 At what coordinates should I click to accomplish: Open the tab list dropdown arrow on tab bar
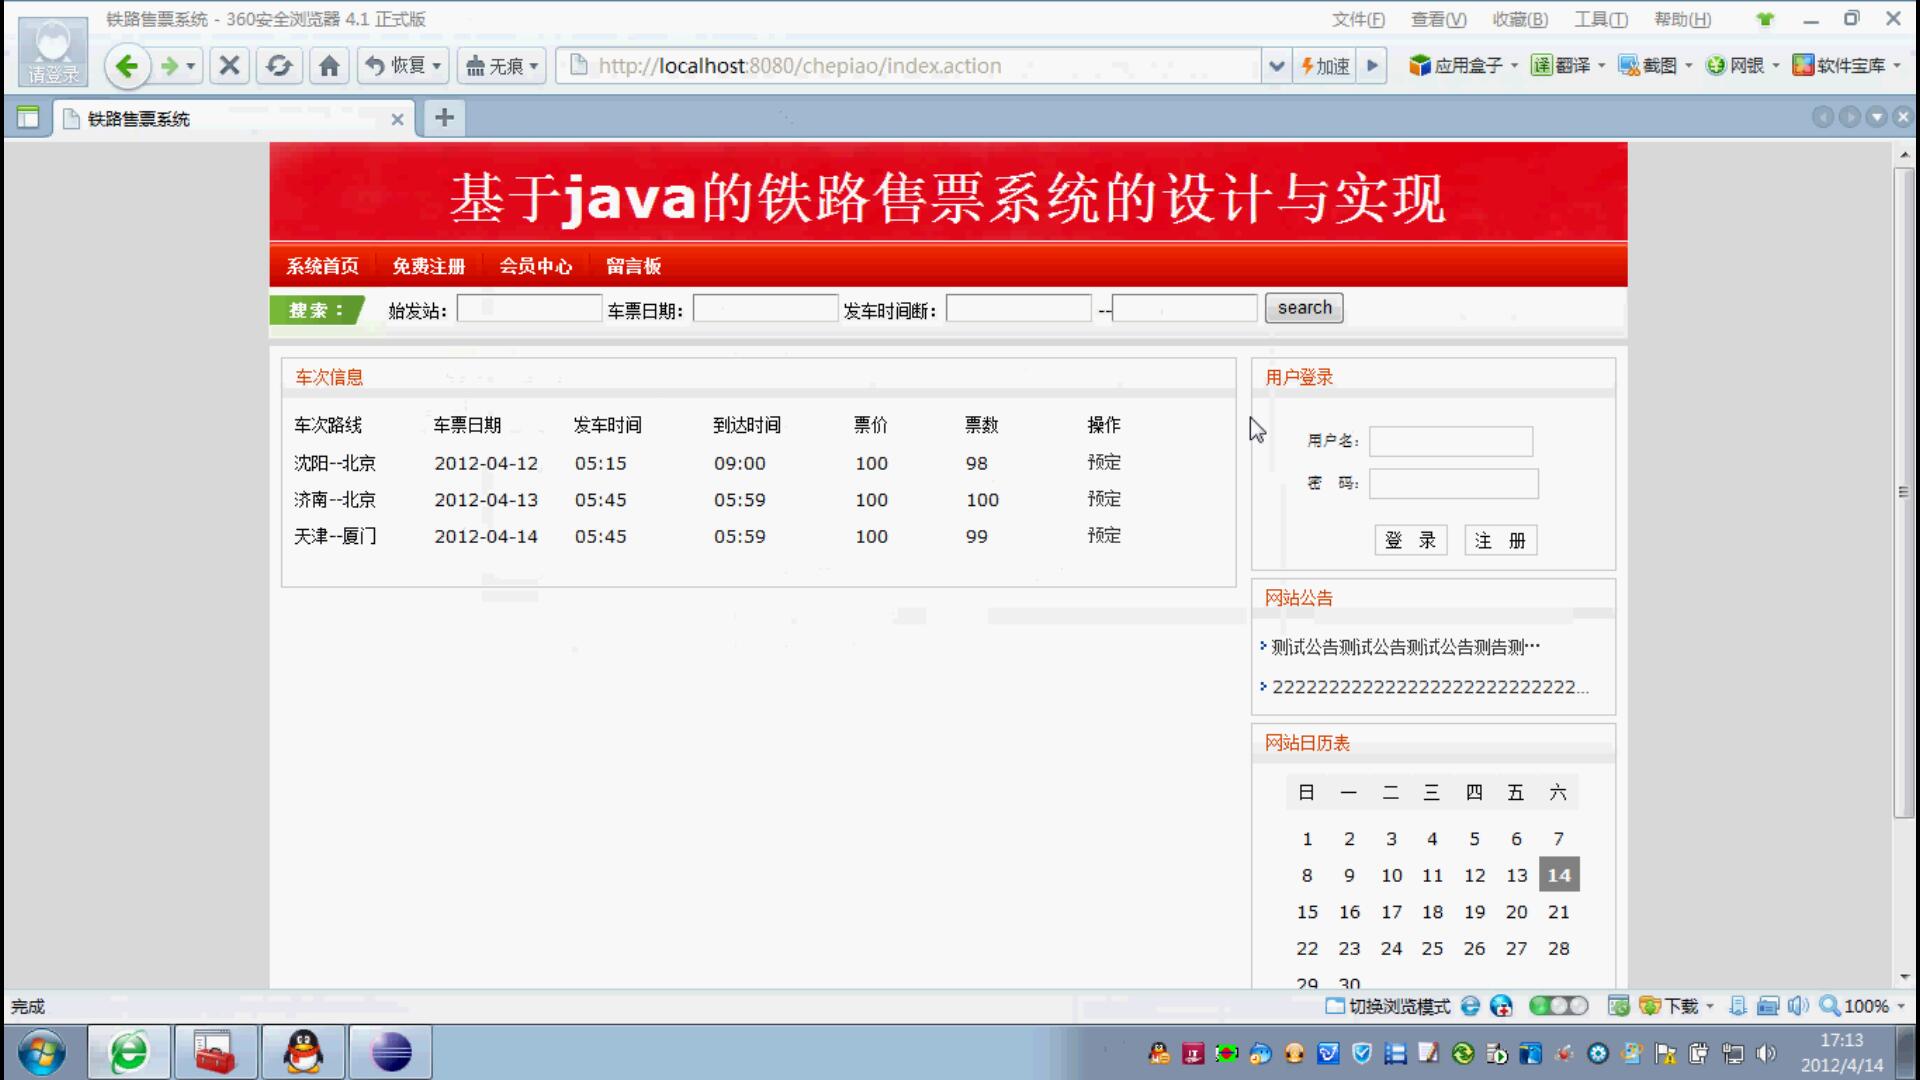click(x=1876, y=118)
